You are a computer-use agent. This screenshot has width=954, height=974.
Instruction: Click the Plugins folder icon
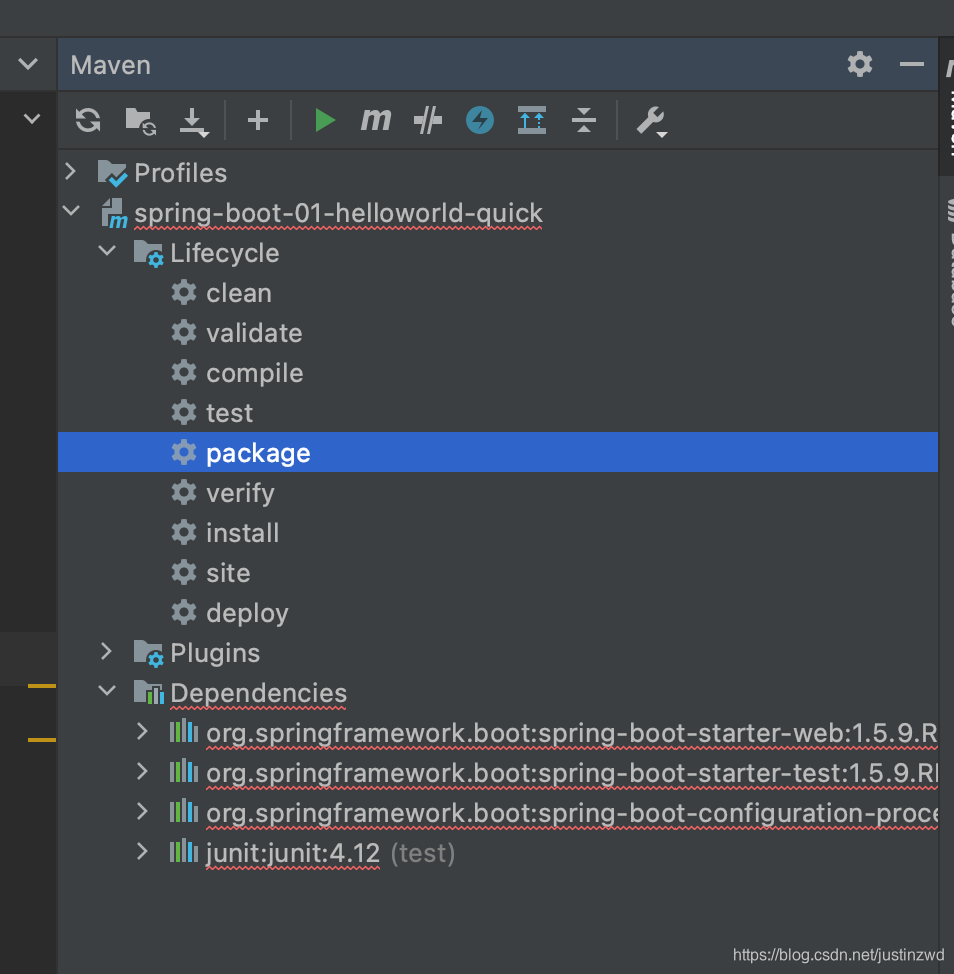pyautogui.click(x=148, y=653)
